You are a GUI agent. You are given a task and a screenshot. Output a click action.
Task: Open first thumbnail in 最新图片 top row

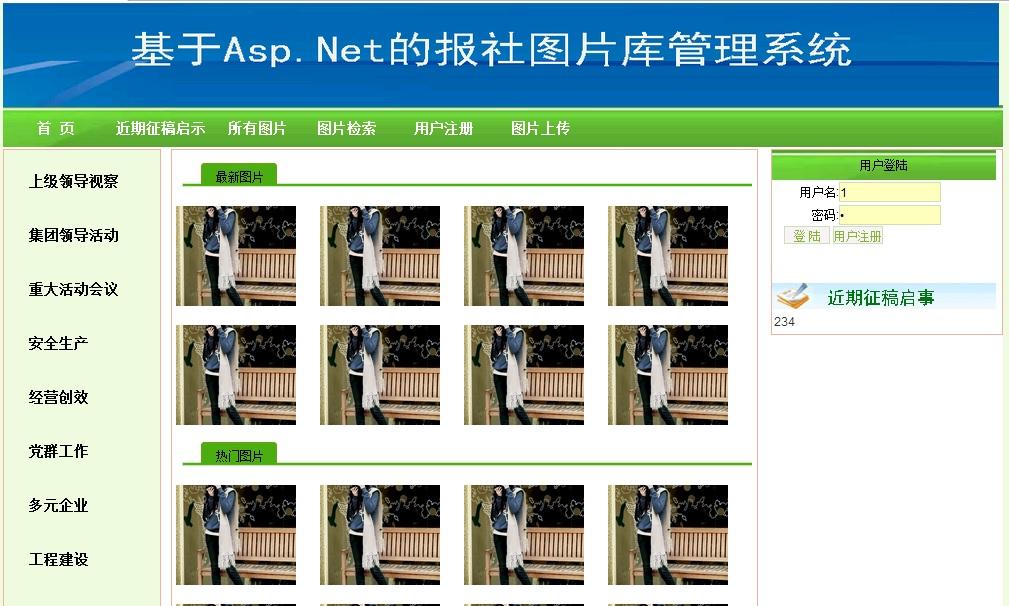tap(236, 256)
